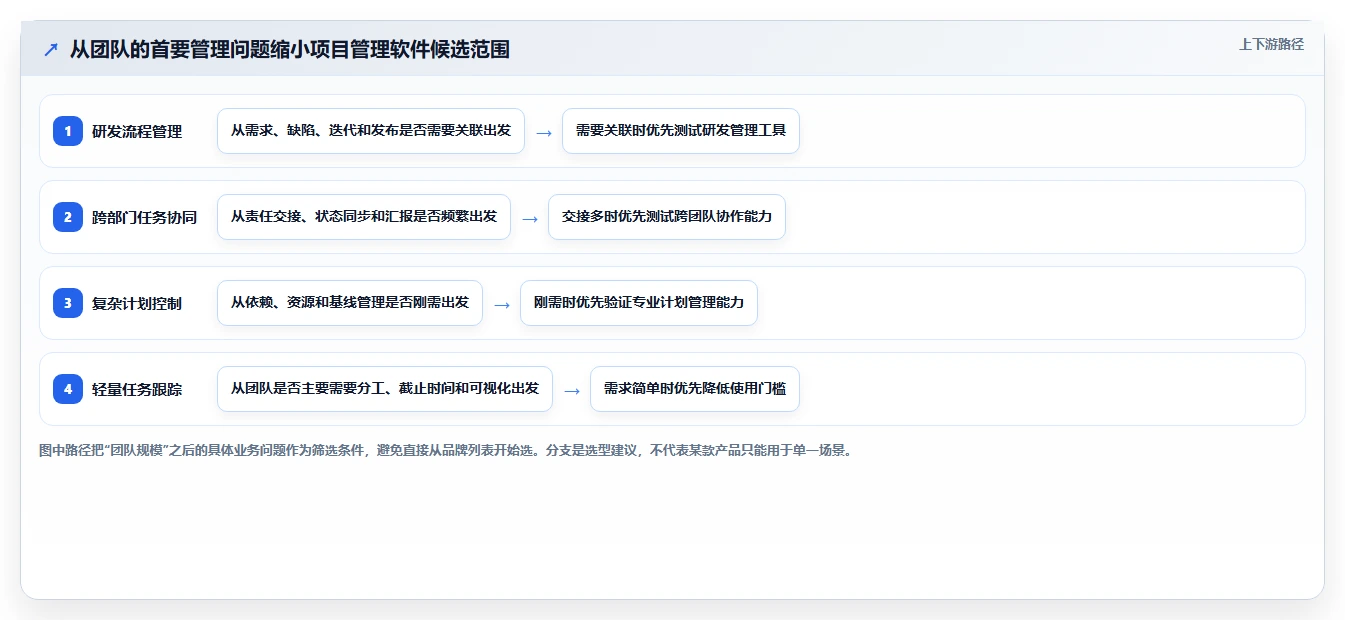1345x620 pixels.
Task: Click the 上下游路径 label
Action: click(x=1271, y=44)
